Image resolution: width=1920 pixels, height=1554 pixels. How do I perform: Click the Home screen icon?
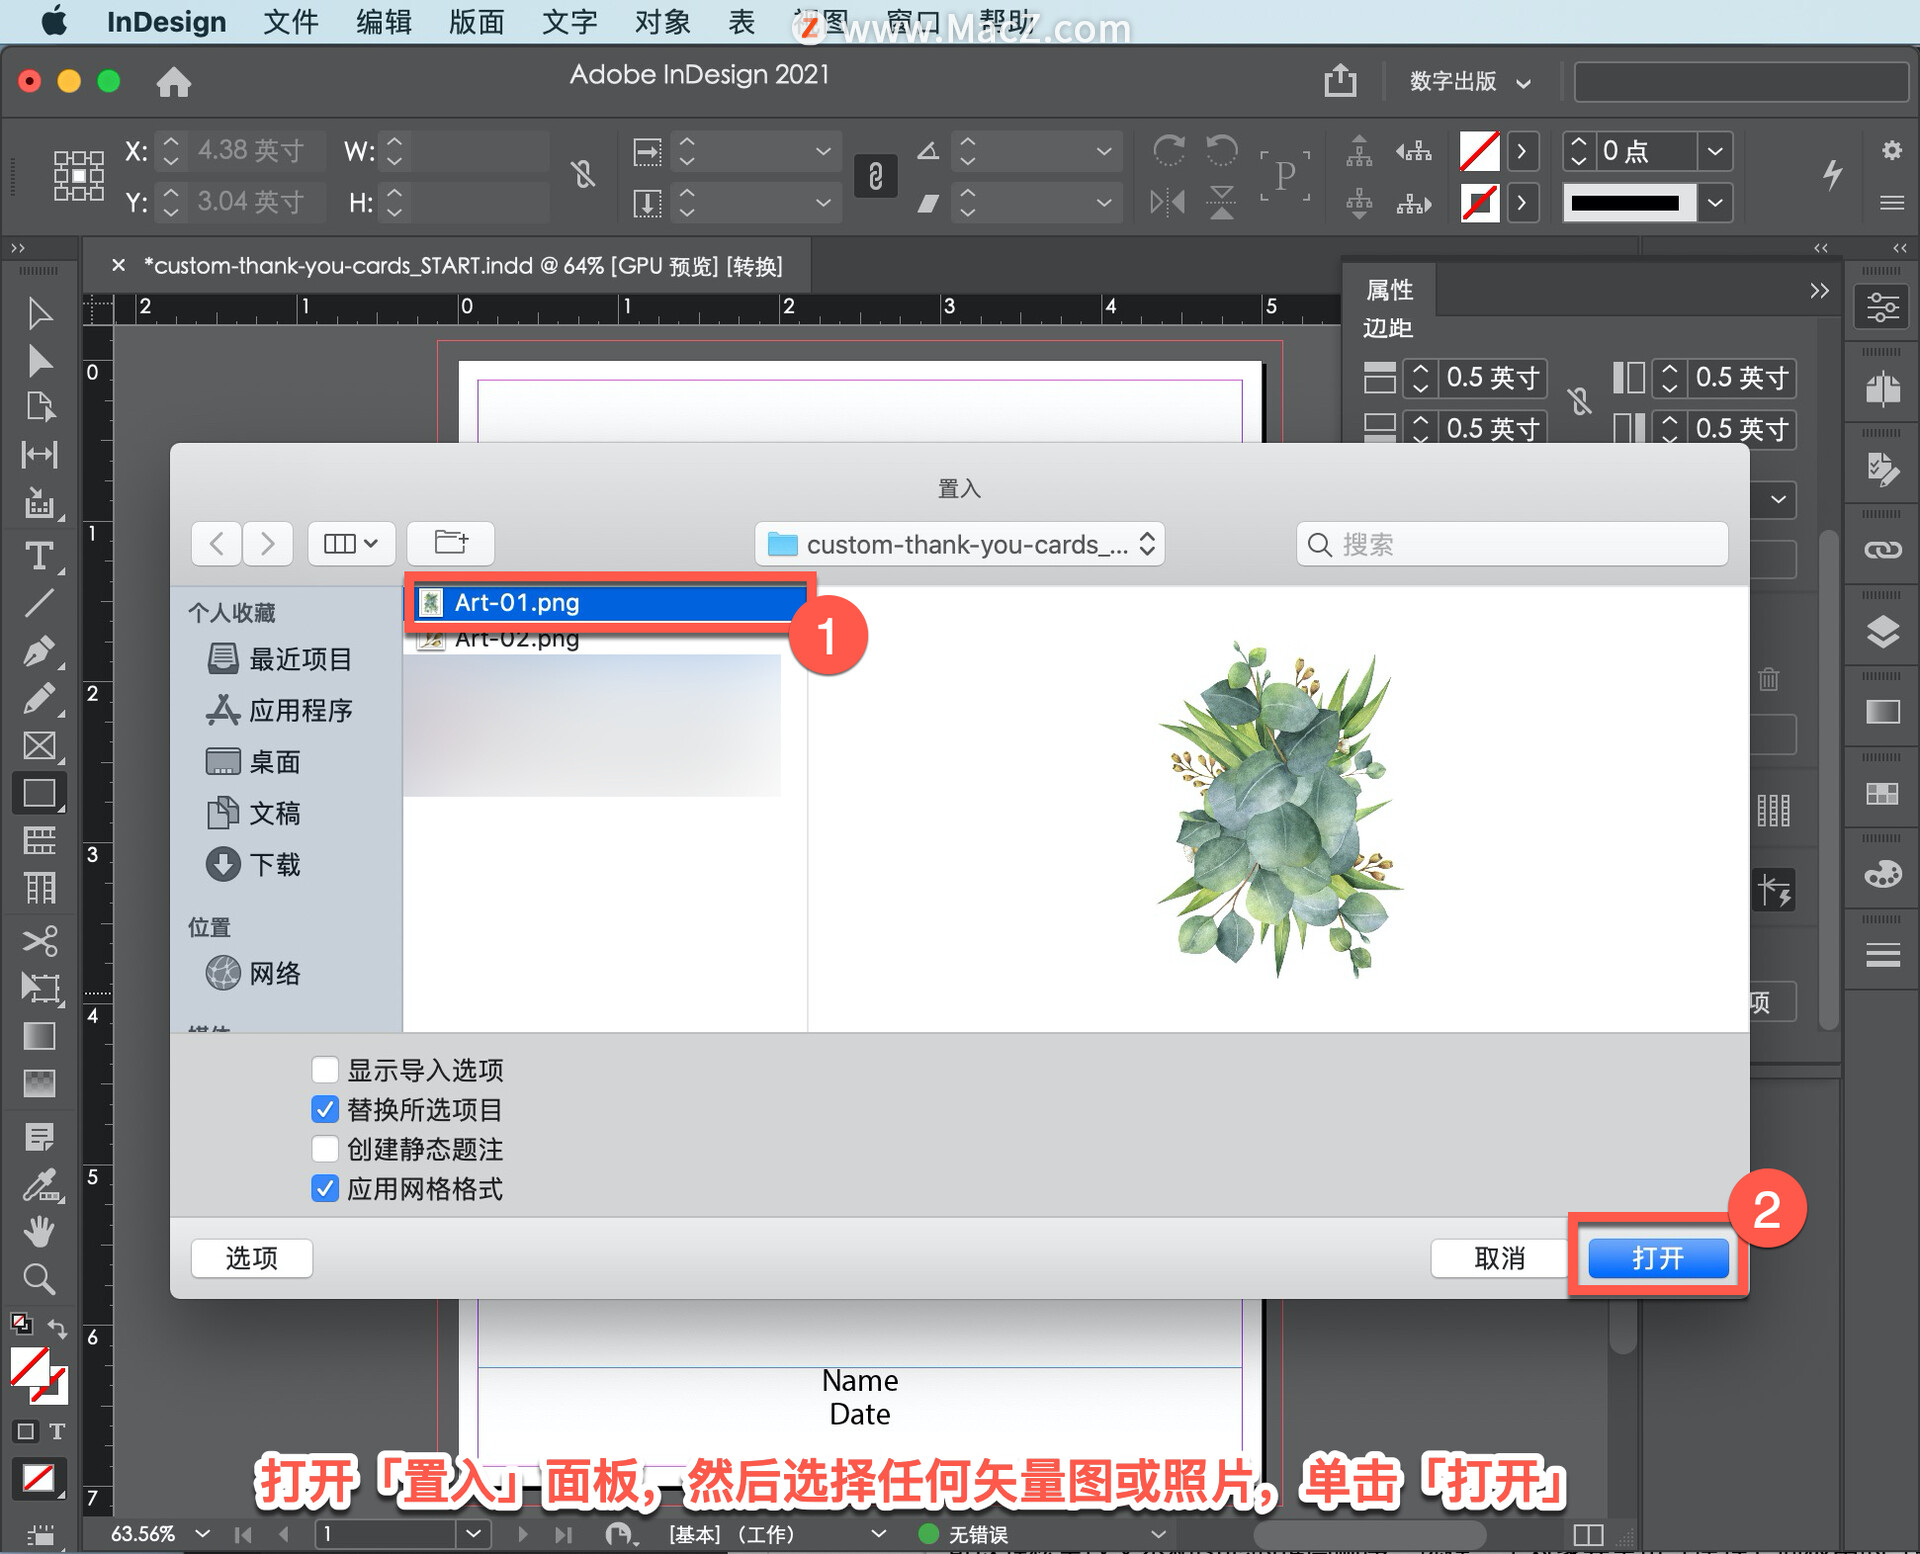click(174, 82)
